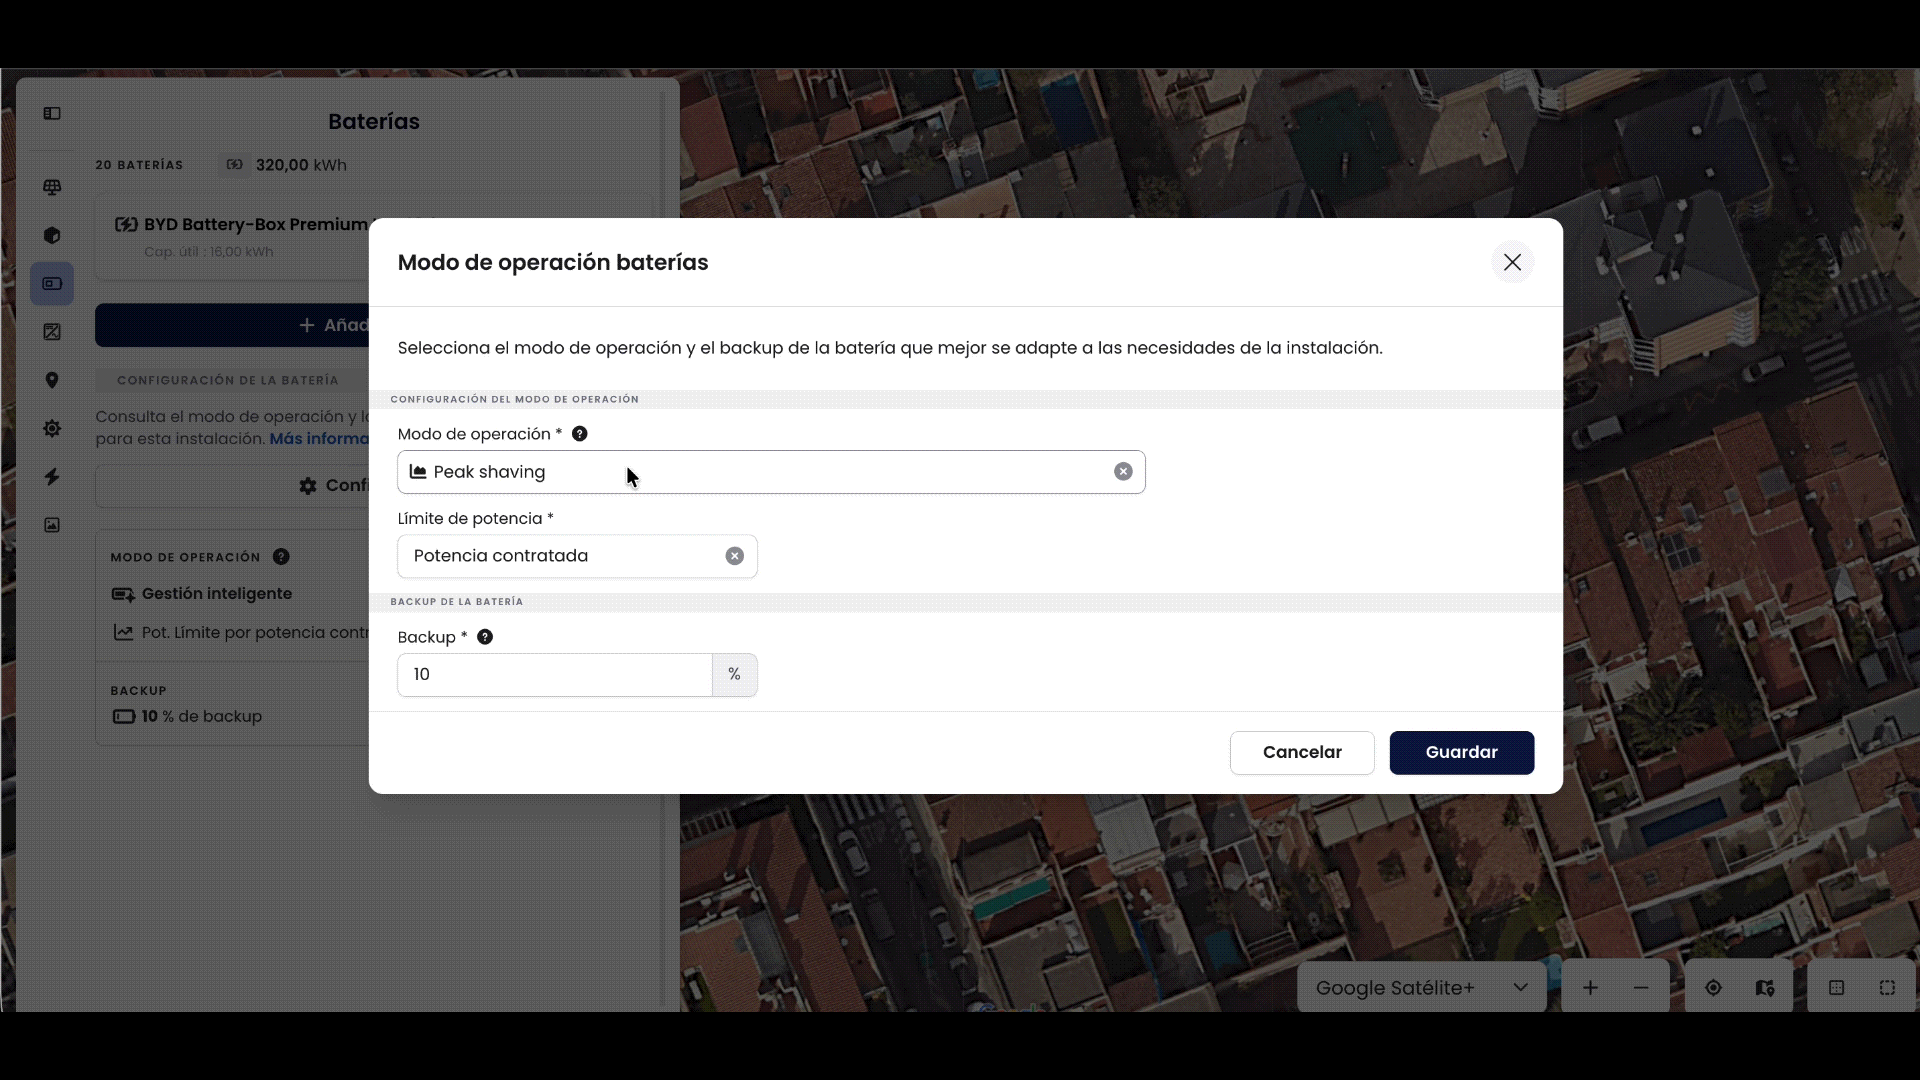Toggle fullscreen map view

1887,988
